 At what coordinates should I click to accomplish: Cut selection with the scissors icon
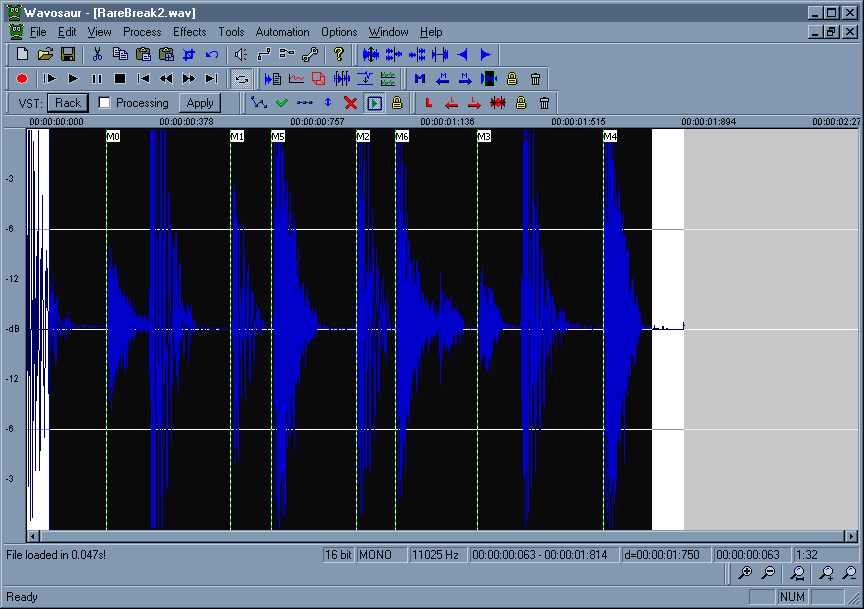point(97,54)
